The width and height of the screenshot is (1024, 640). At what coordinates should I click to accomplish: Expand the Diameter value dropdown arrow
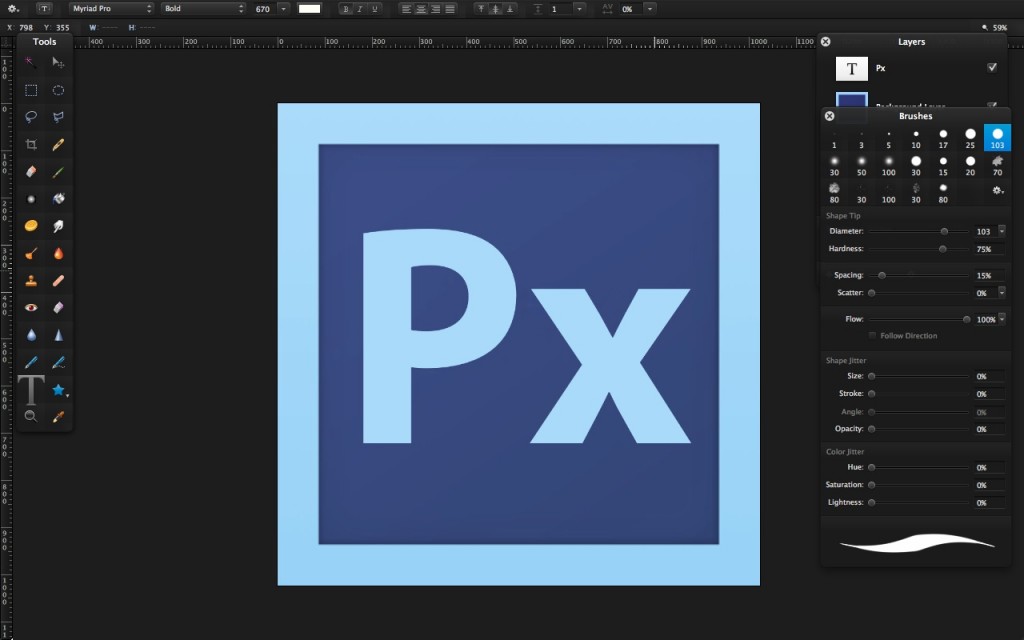(1002, 231)
